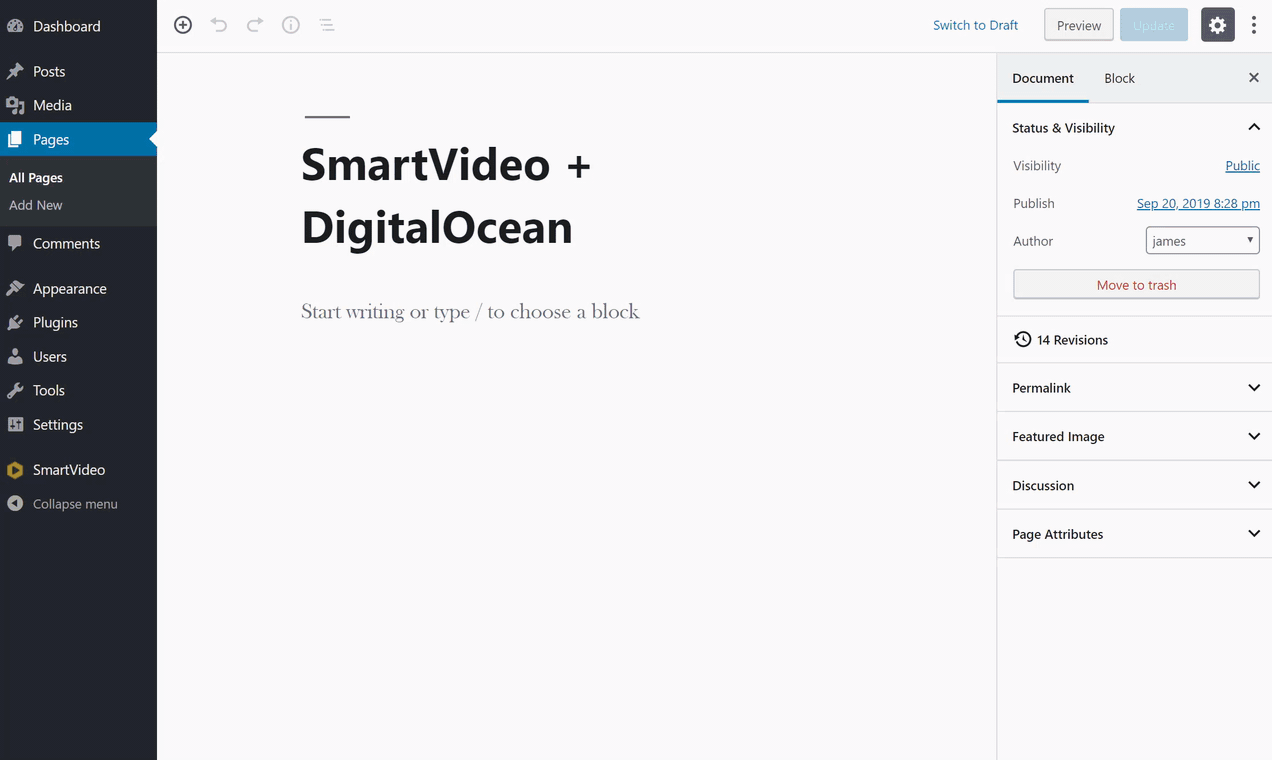Open the block navigation outline icon
The height and width of the screenshot is (760, 1272).
tap(327, 25)
